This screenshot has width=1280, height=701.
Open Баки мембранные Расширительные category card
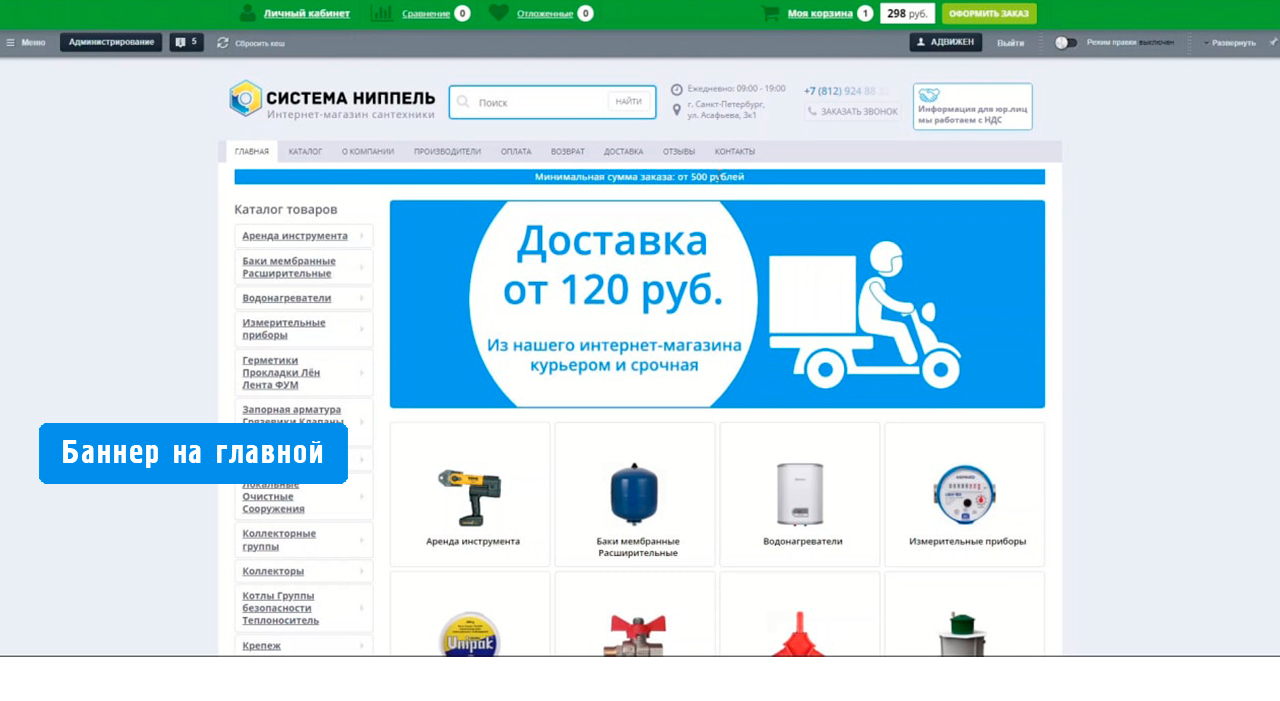click(x=635, y=494)
